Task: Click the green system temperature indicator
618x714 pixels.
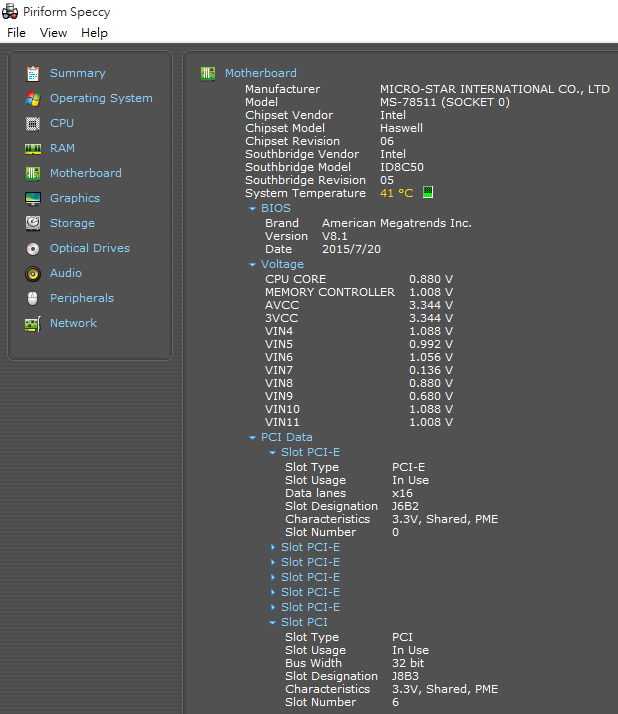Action: tap(428, 192)
